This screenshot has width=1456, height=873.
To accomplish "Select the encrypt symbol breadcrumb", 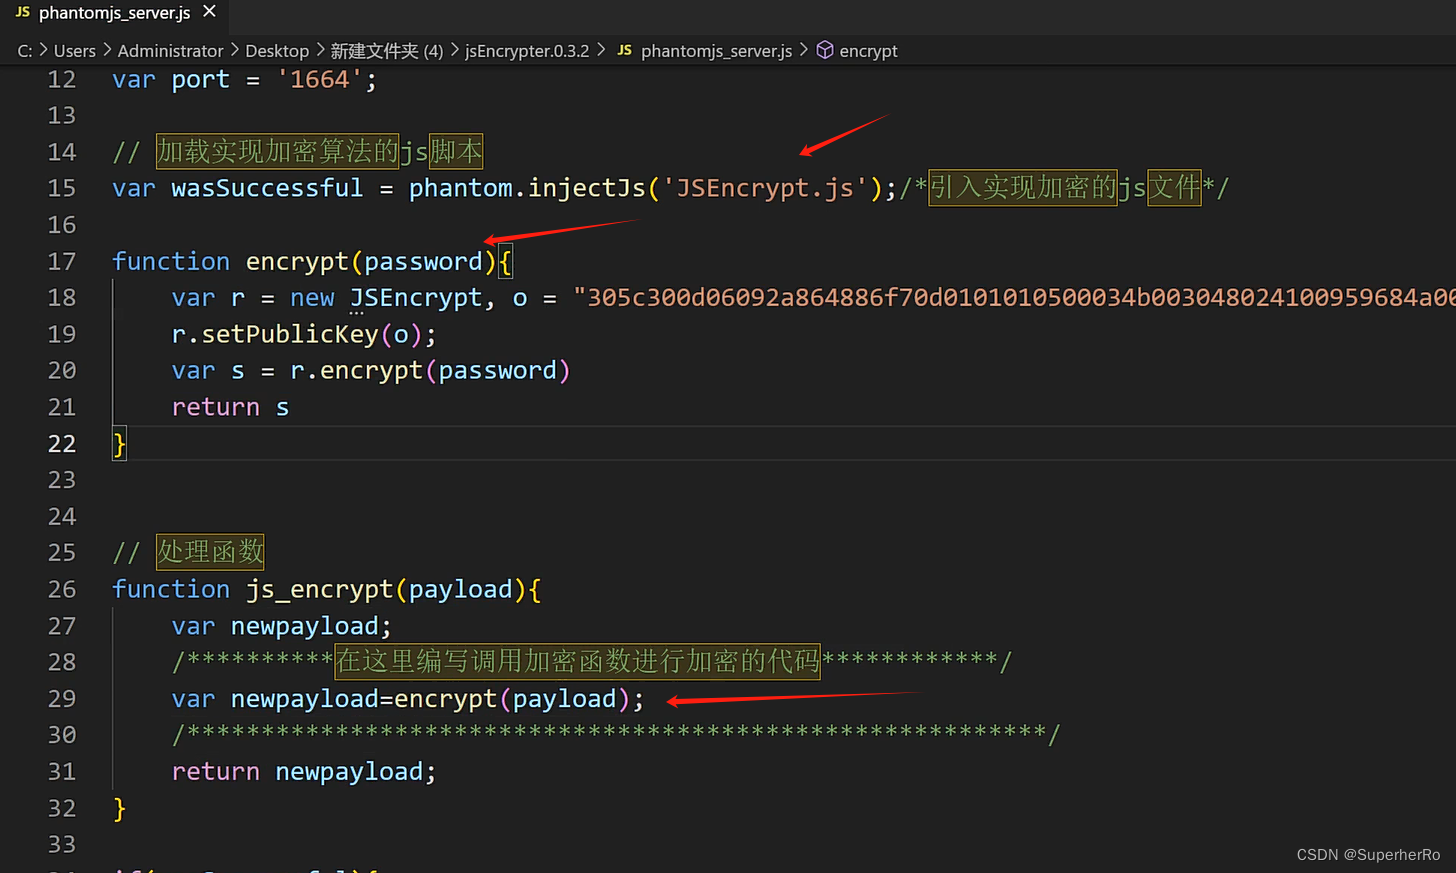I will [868, 51].
